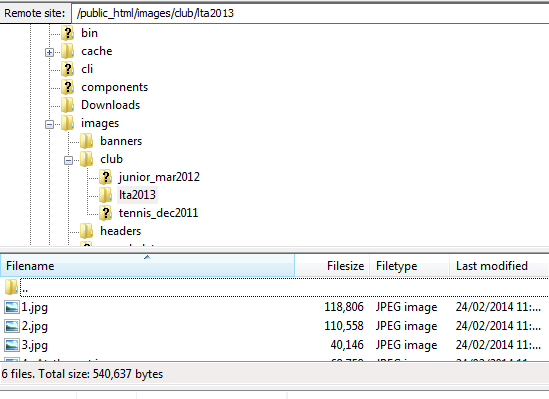The height and width of the screenshot is (399, 549).
Task: Select the banners folder in tree
Action: [121, 141]
